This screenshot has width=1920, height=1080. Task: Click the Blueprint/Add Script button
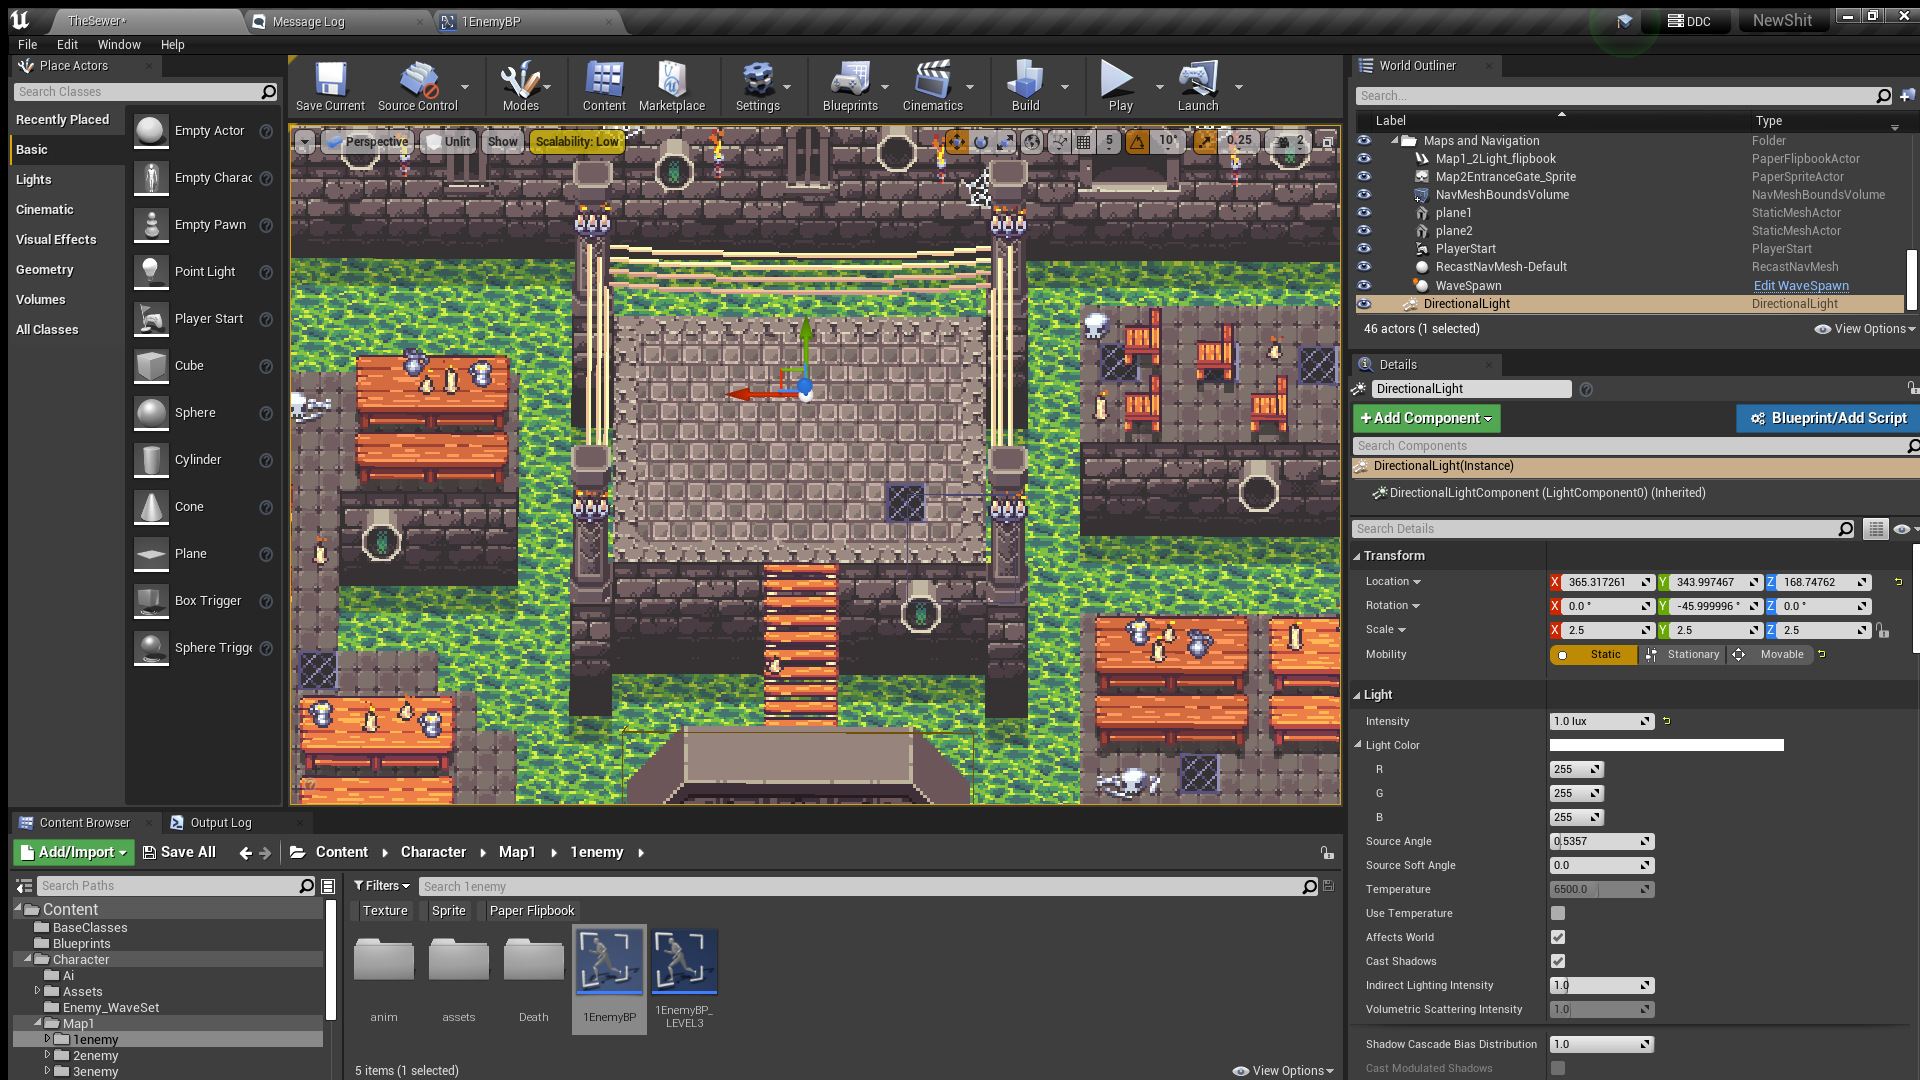pos(1827,418)
